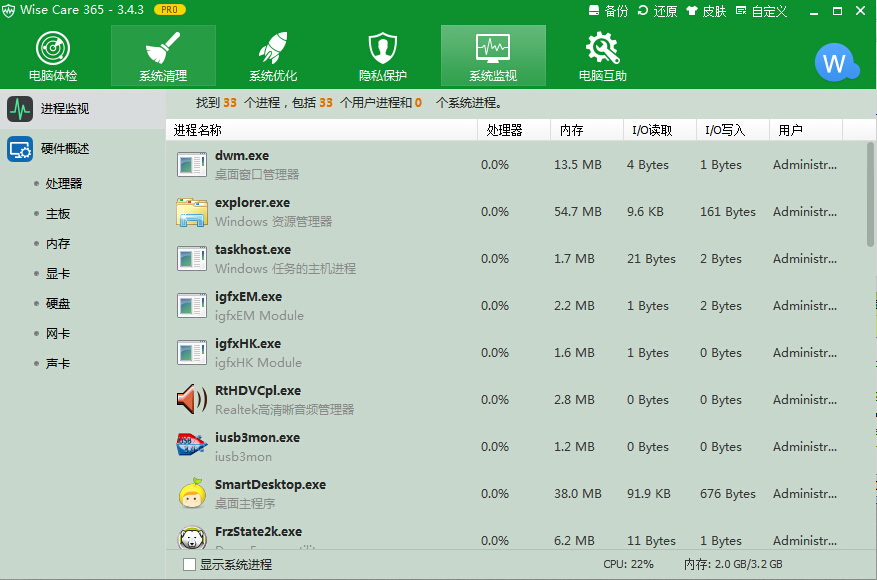Click the 91.9 KB I/O read value
The image size is (877, 580).
(648, 493)
